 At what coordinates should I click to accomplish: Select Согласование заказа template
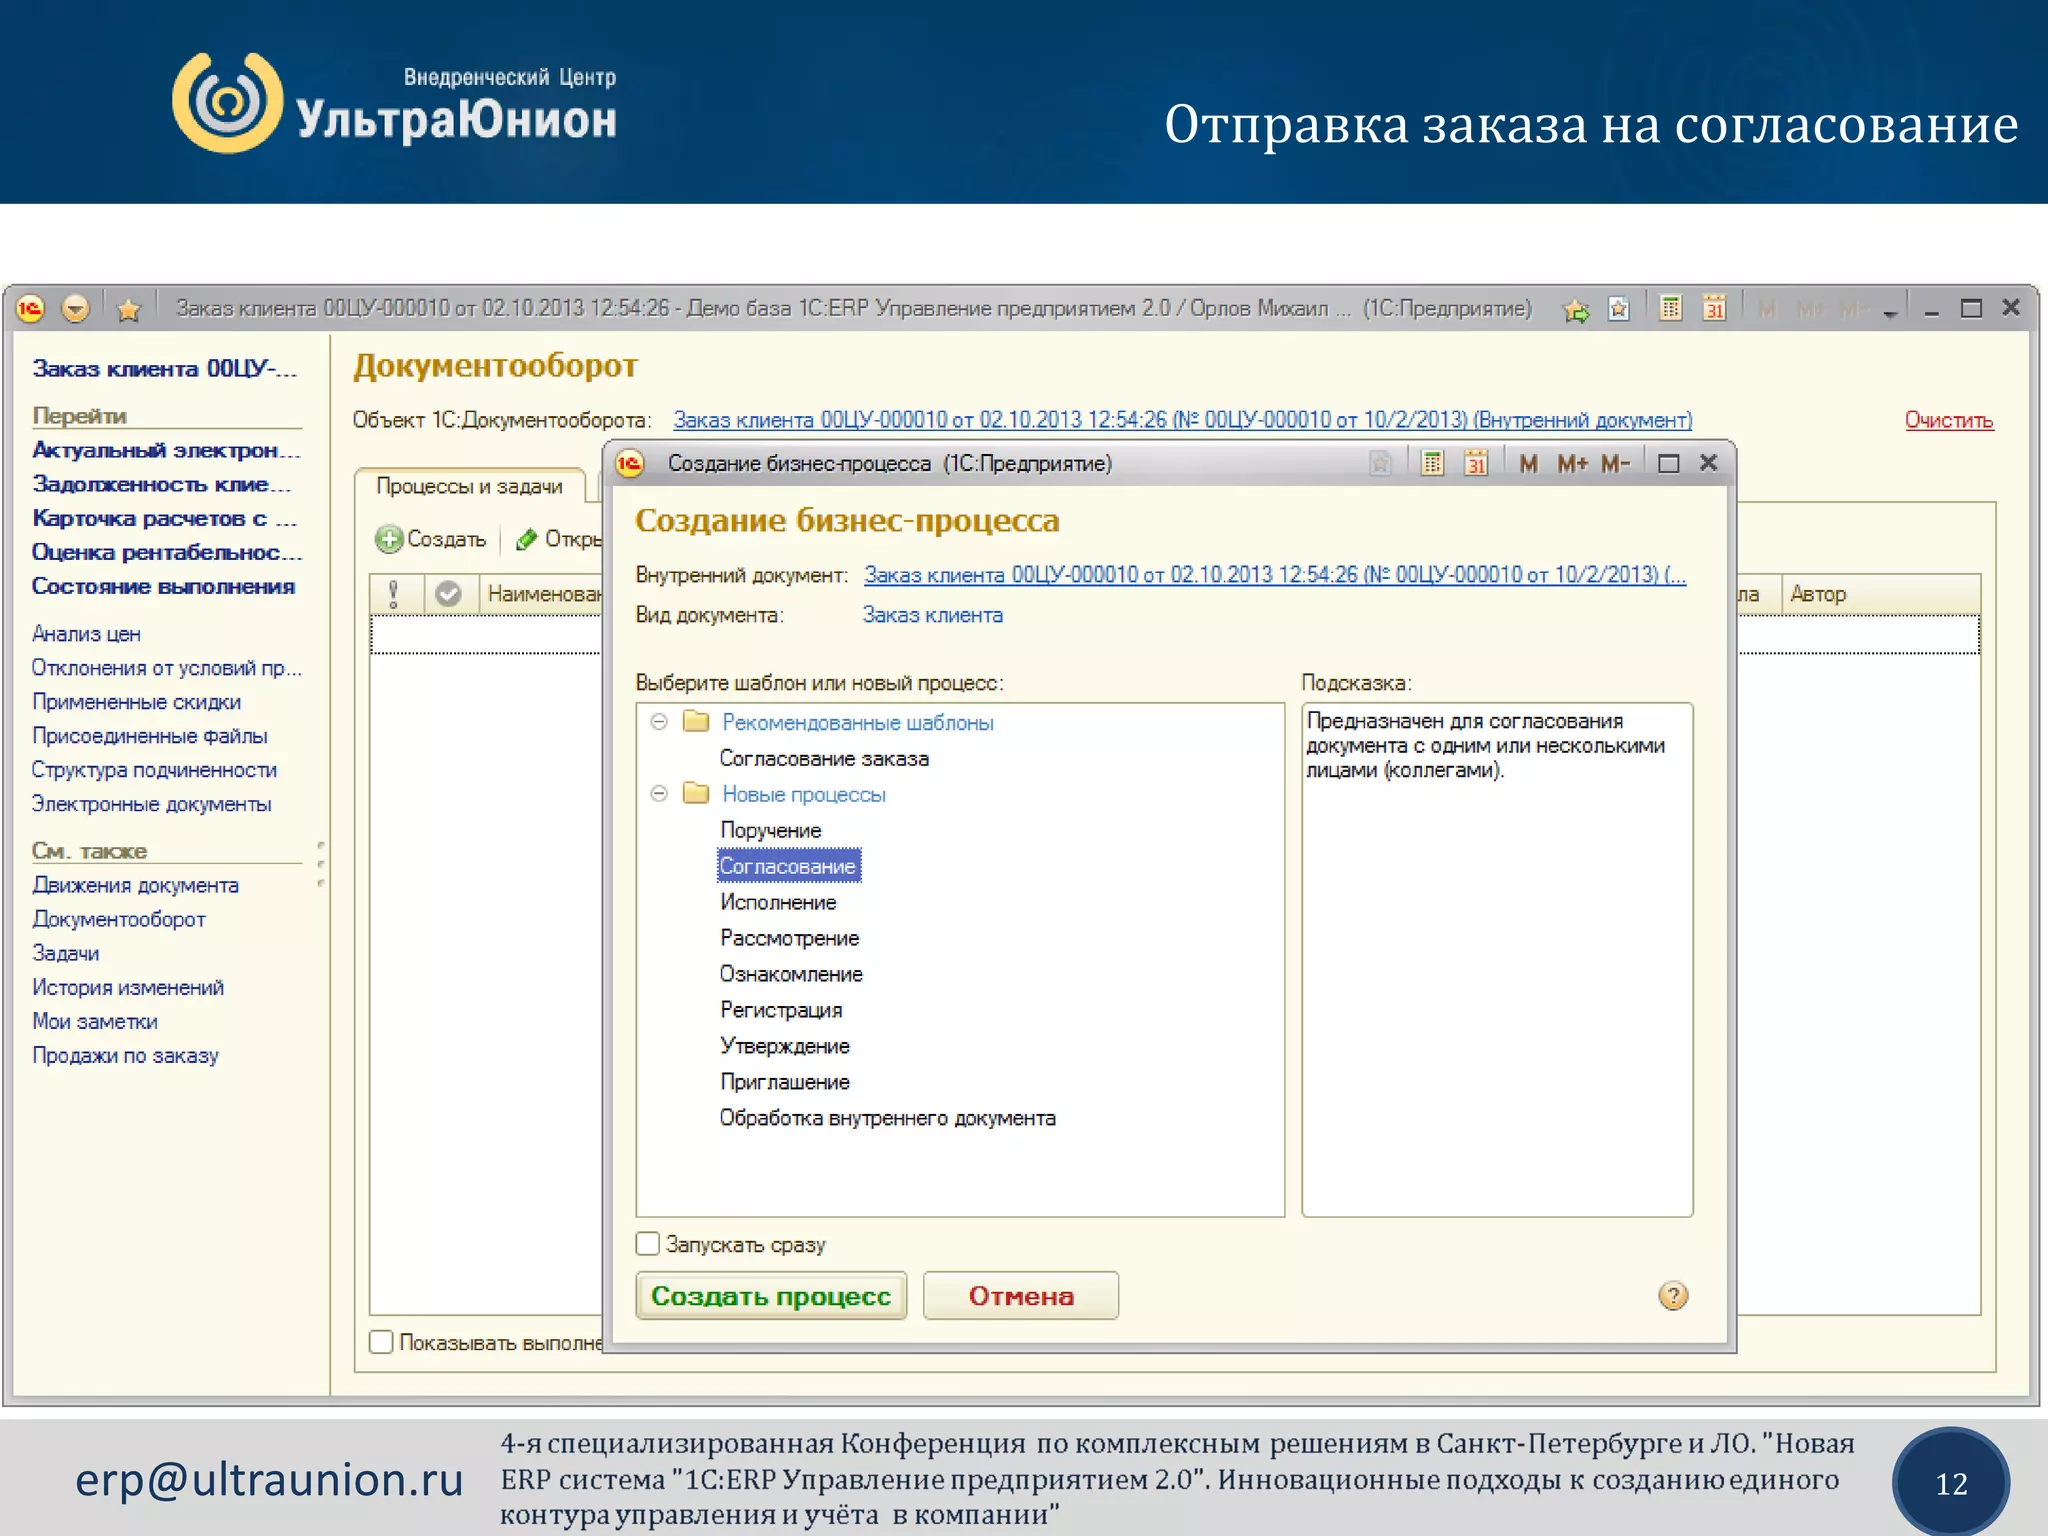tap(824, 759)
